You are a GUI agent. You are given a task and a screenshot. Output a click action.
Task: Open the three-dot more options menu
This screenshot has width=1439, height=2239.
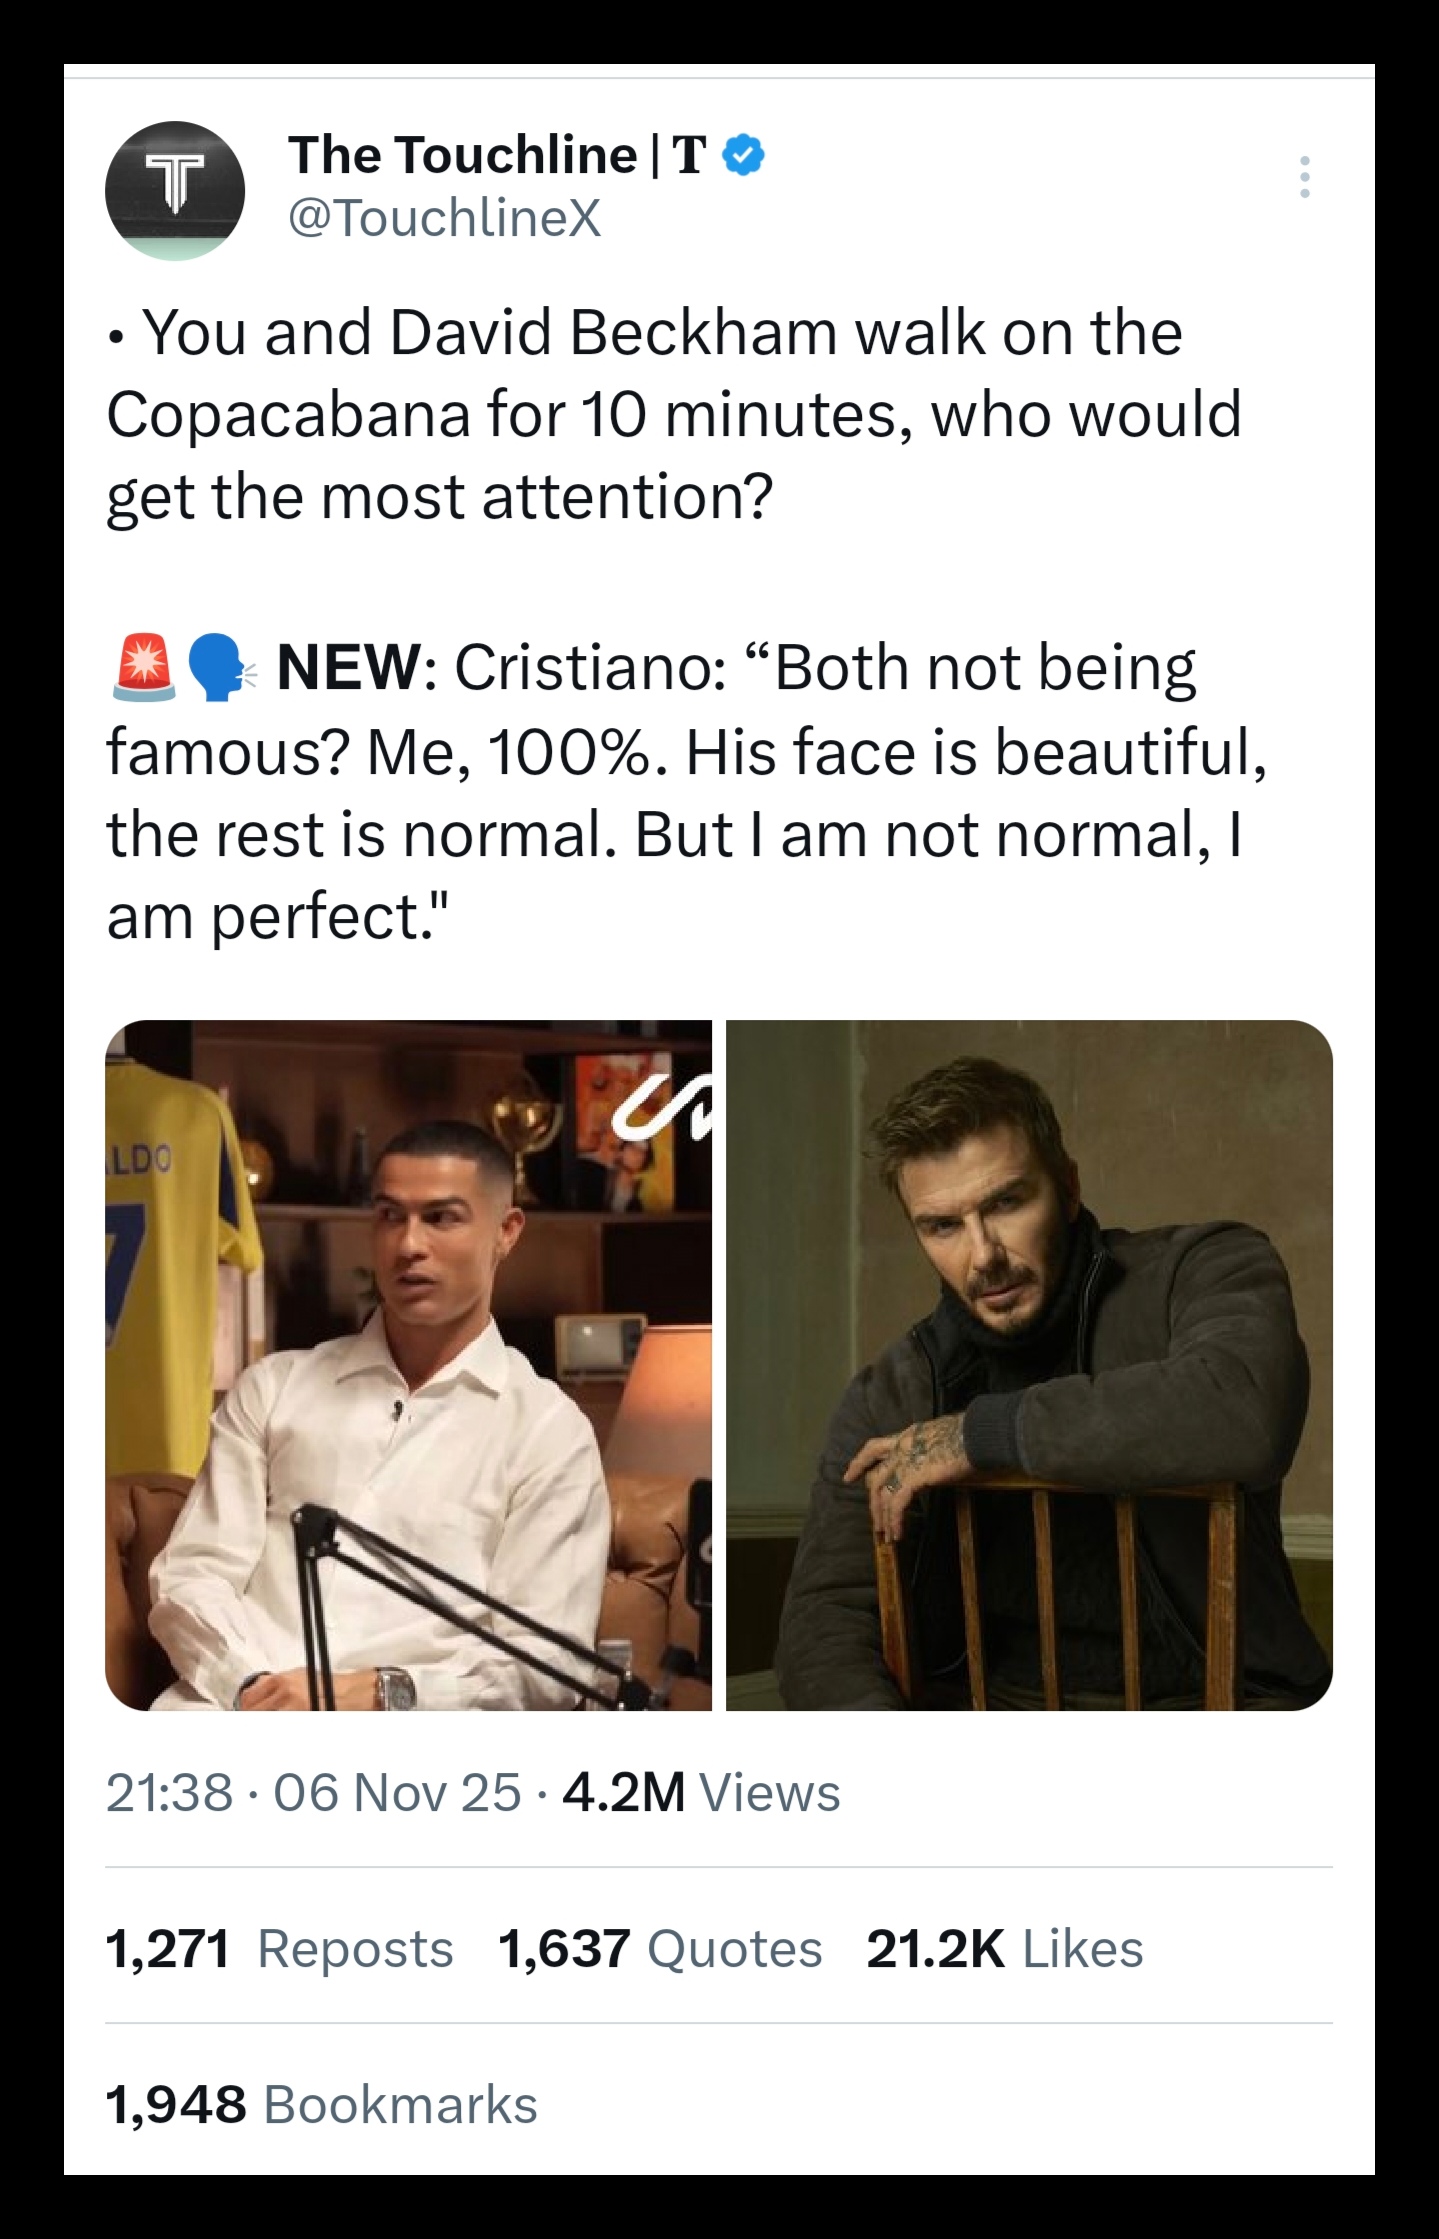tap(1303, 177)
